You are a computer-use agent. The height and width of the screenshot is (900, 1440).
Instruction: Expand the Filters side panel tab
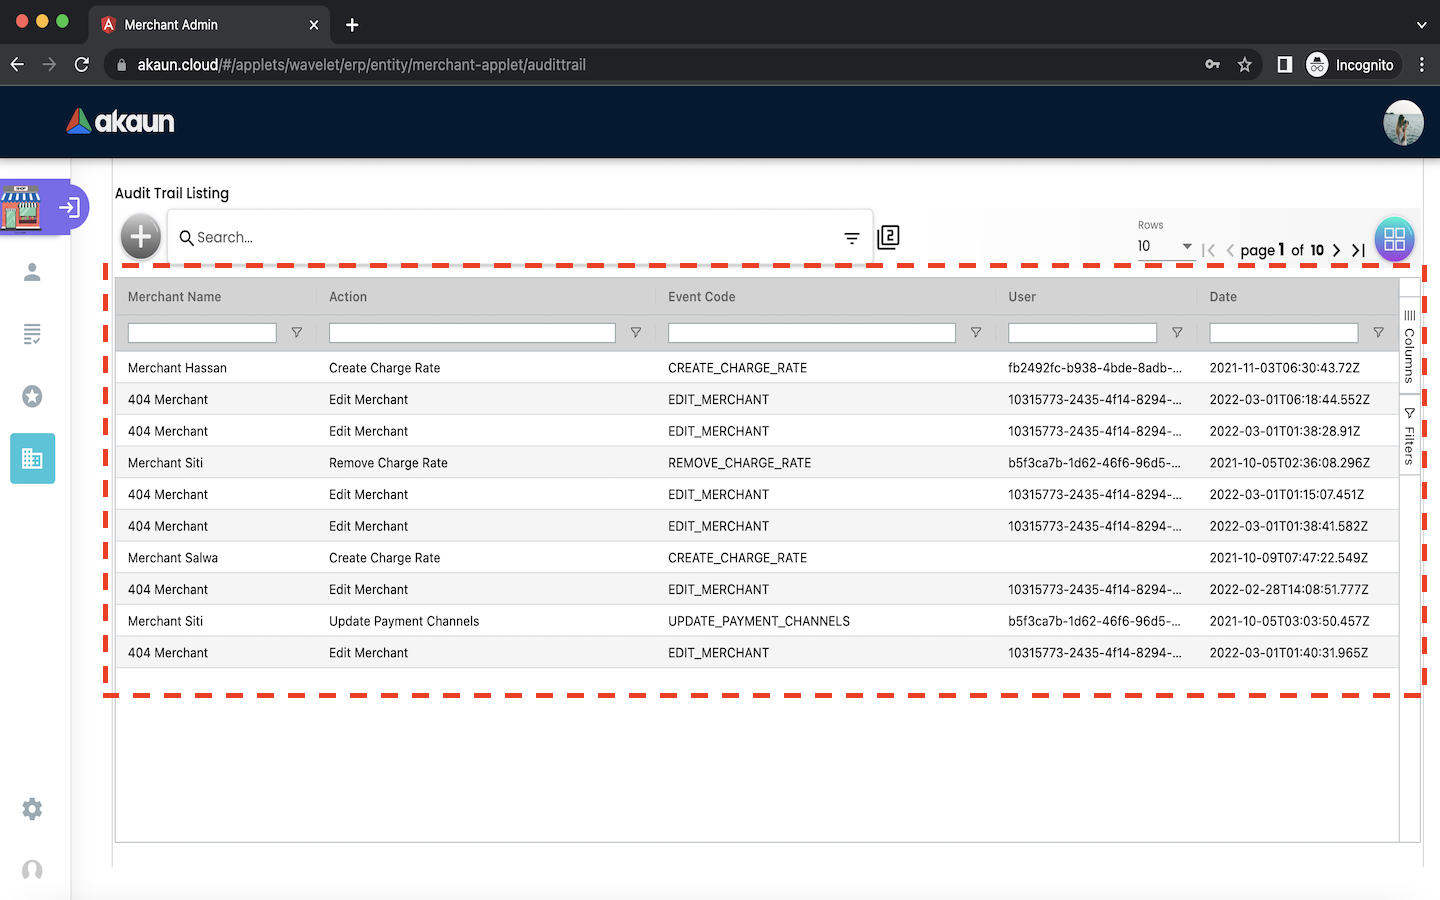click(x=1409, y=437)
